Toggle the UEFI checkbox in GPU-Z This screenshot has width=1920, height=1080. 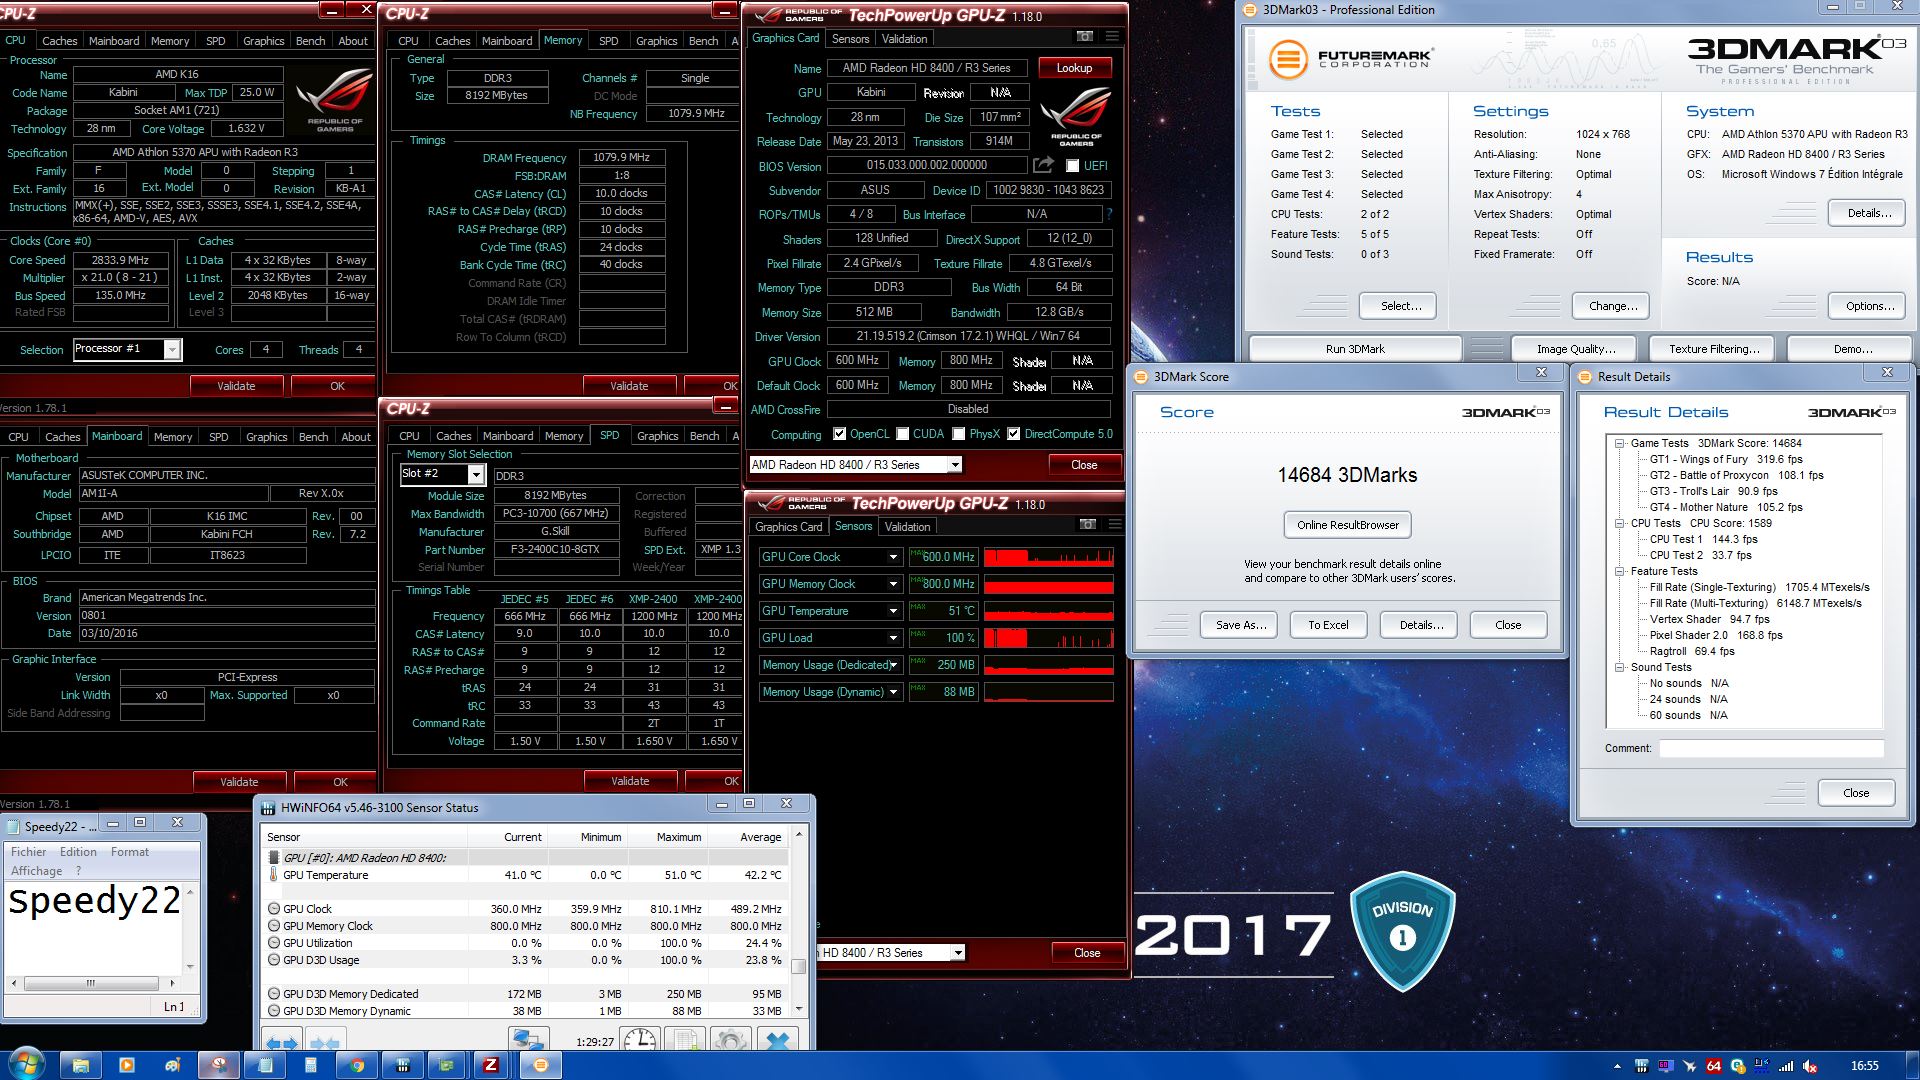(x=1072, y=166)
